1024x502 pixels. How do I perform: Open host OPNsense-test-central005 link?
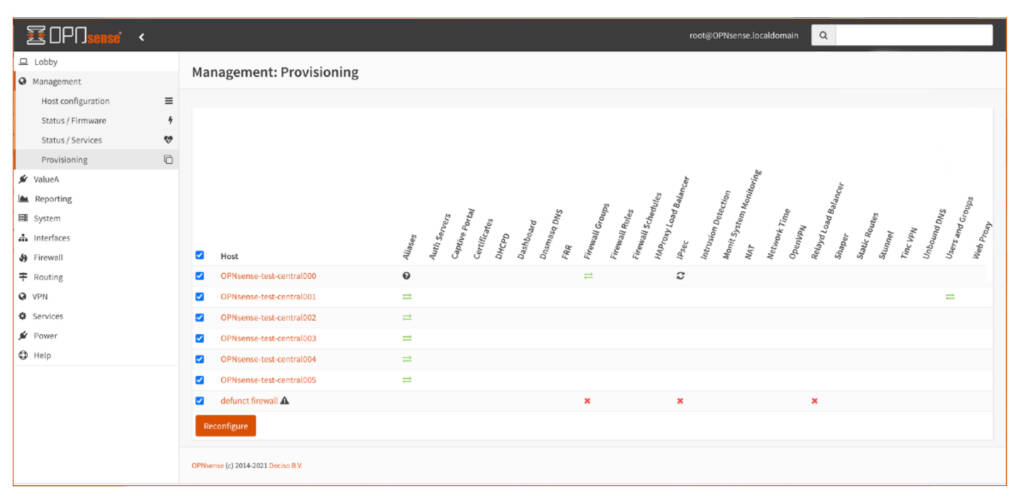[268, 380]
